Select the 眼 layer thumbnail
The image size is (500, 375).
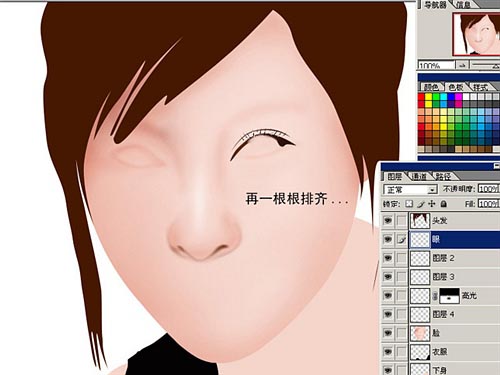[x=420, y=239]
